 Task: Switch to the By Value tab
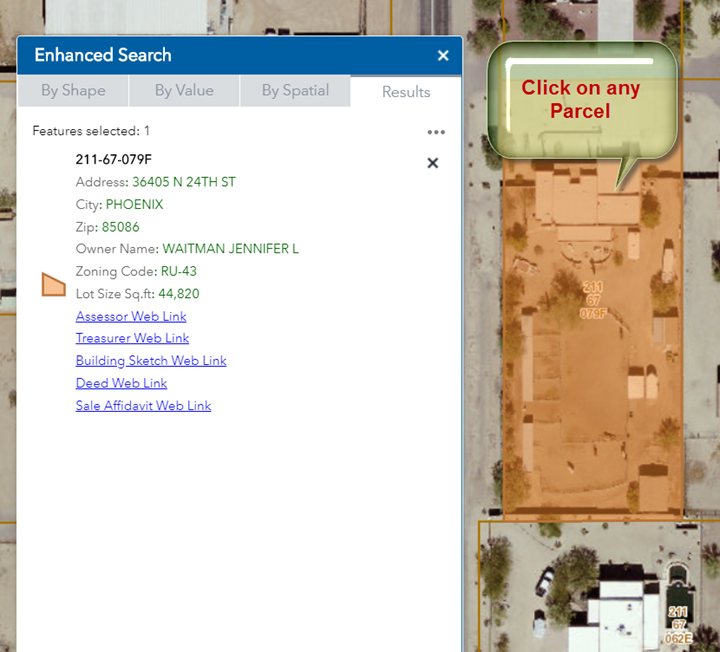[184, 91]
